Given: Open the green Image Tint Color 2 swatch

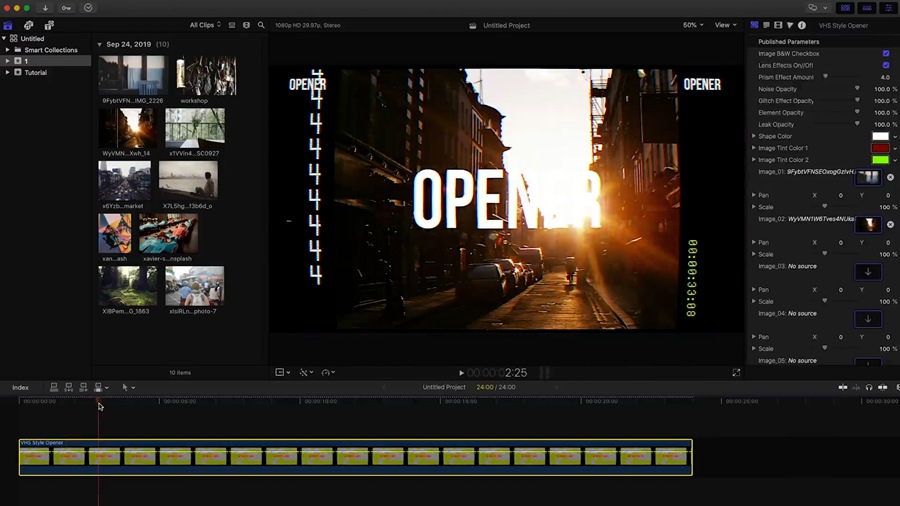Looking at the screenshot, I should coord(880,159).
